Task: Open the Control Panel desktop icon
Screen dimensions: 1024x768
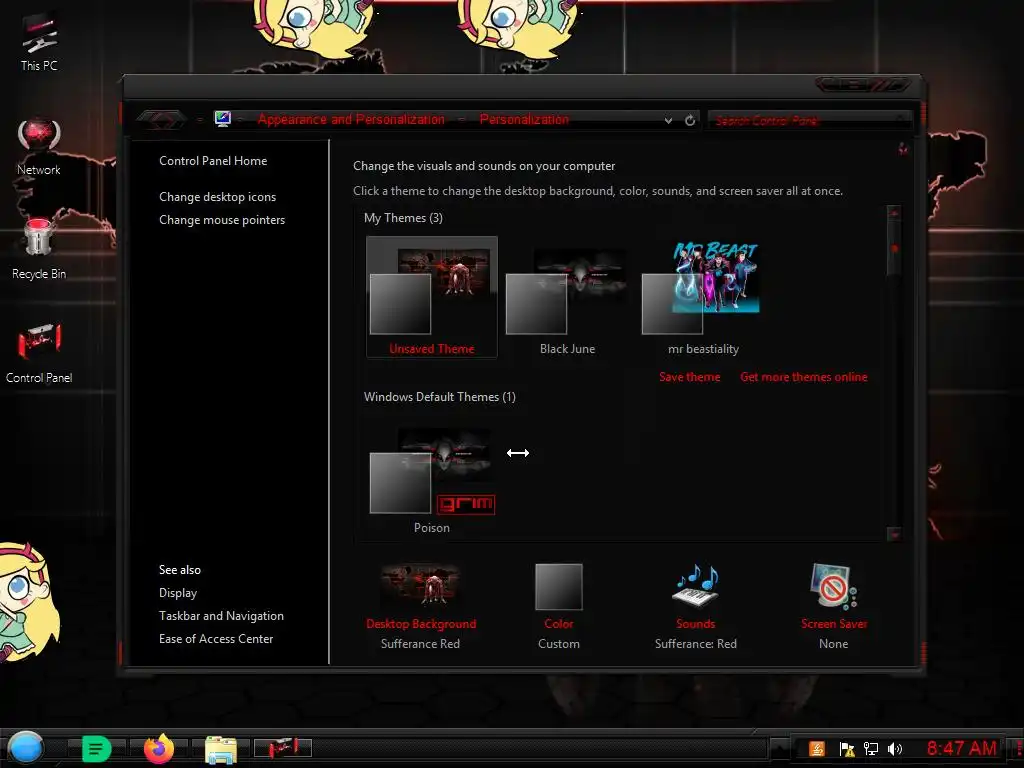Action: point(39,351)
